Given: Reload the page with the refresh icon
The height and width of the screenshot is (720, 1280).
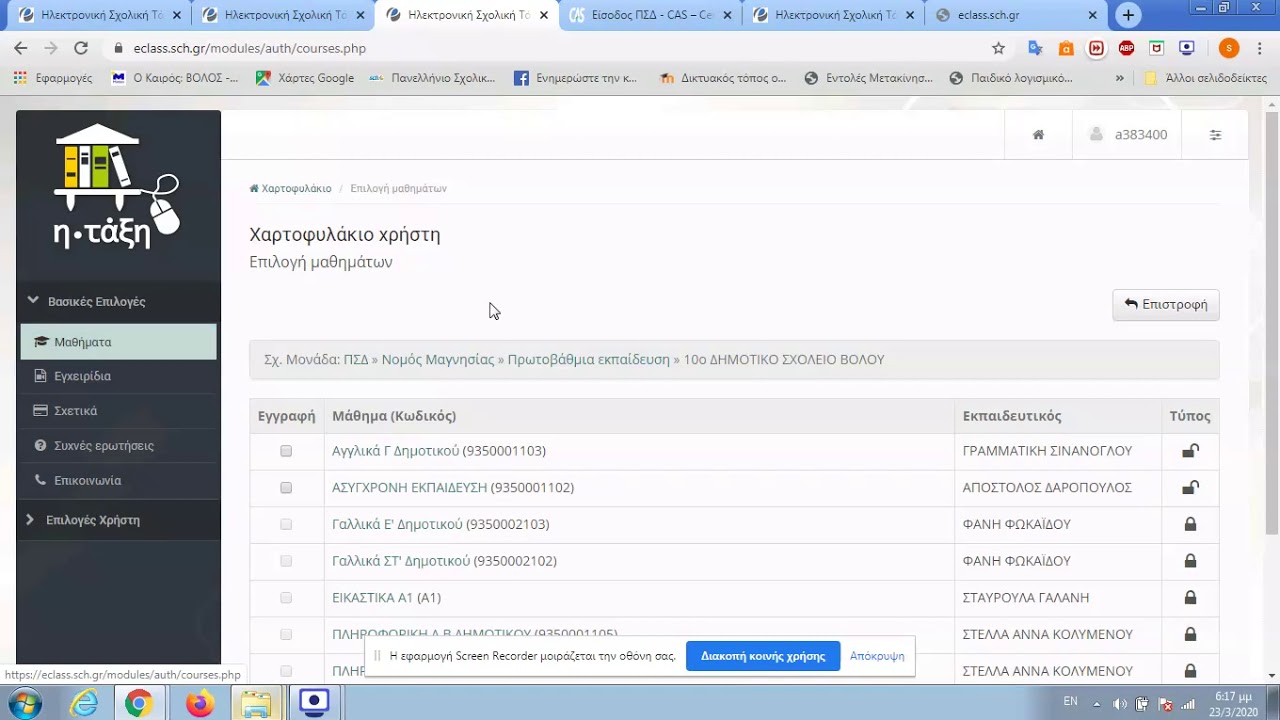Looking at the screenshot, I should pos(81,48).
